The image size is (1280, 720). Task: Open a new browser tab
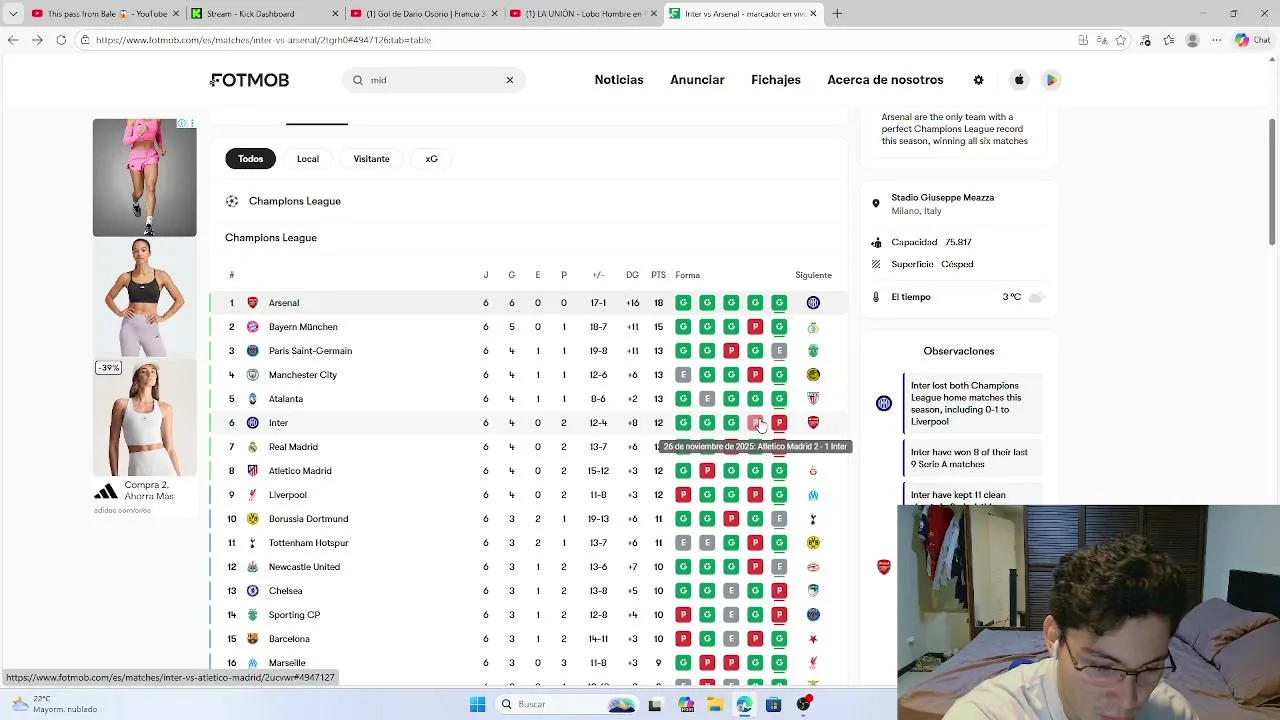pos(837,14)
